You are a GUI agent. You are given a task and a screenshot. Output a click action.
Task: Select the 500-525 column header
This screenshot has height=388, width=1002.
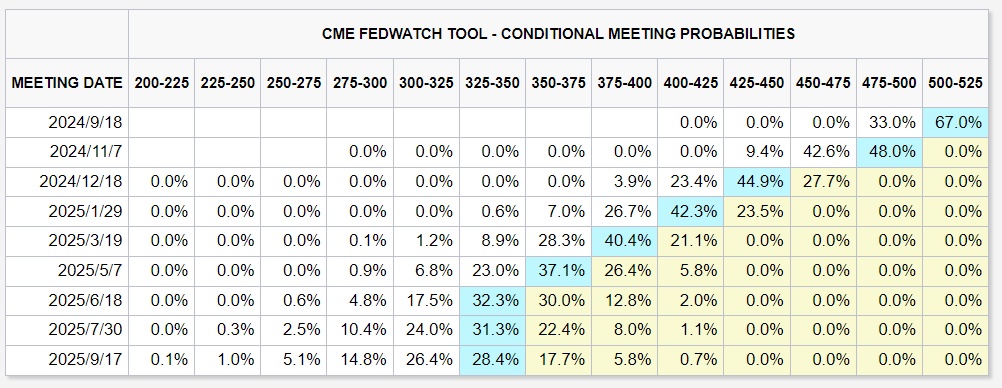[955, 83]
